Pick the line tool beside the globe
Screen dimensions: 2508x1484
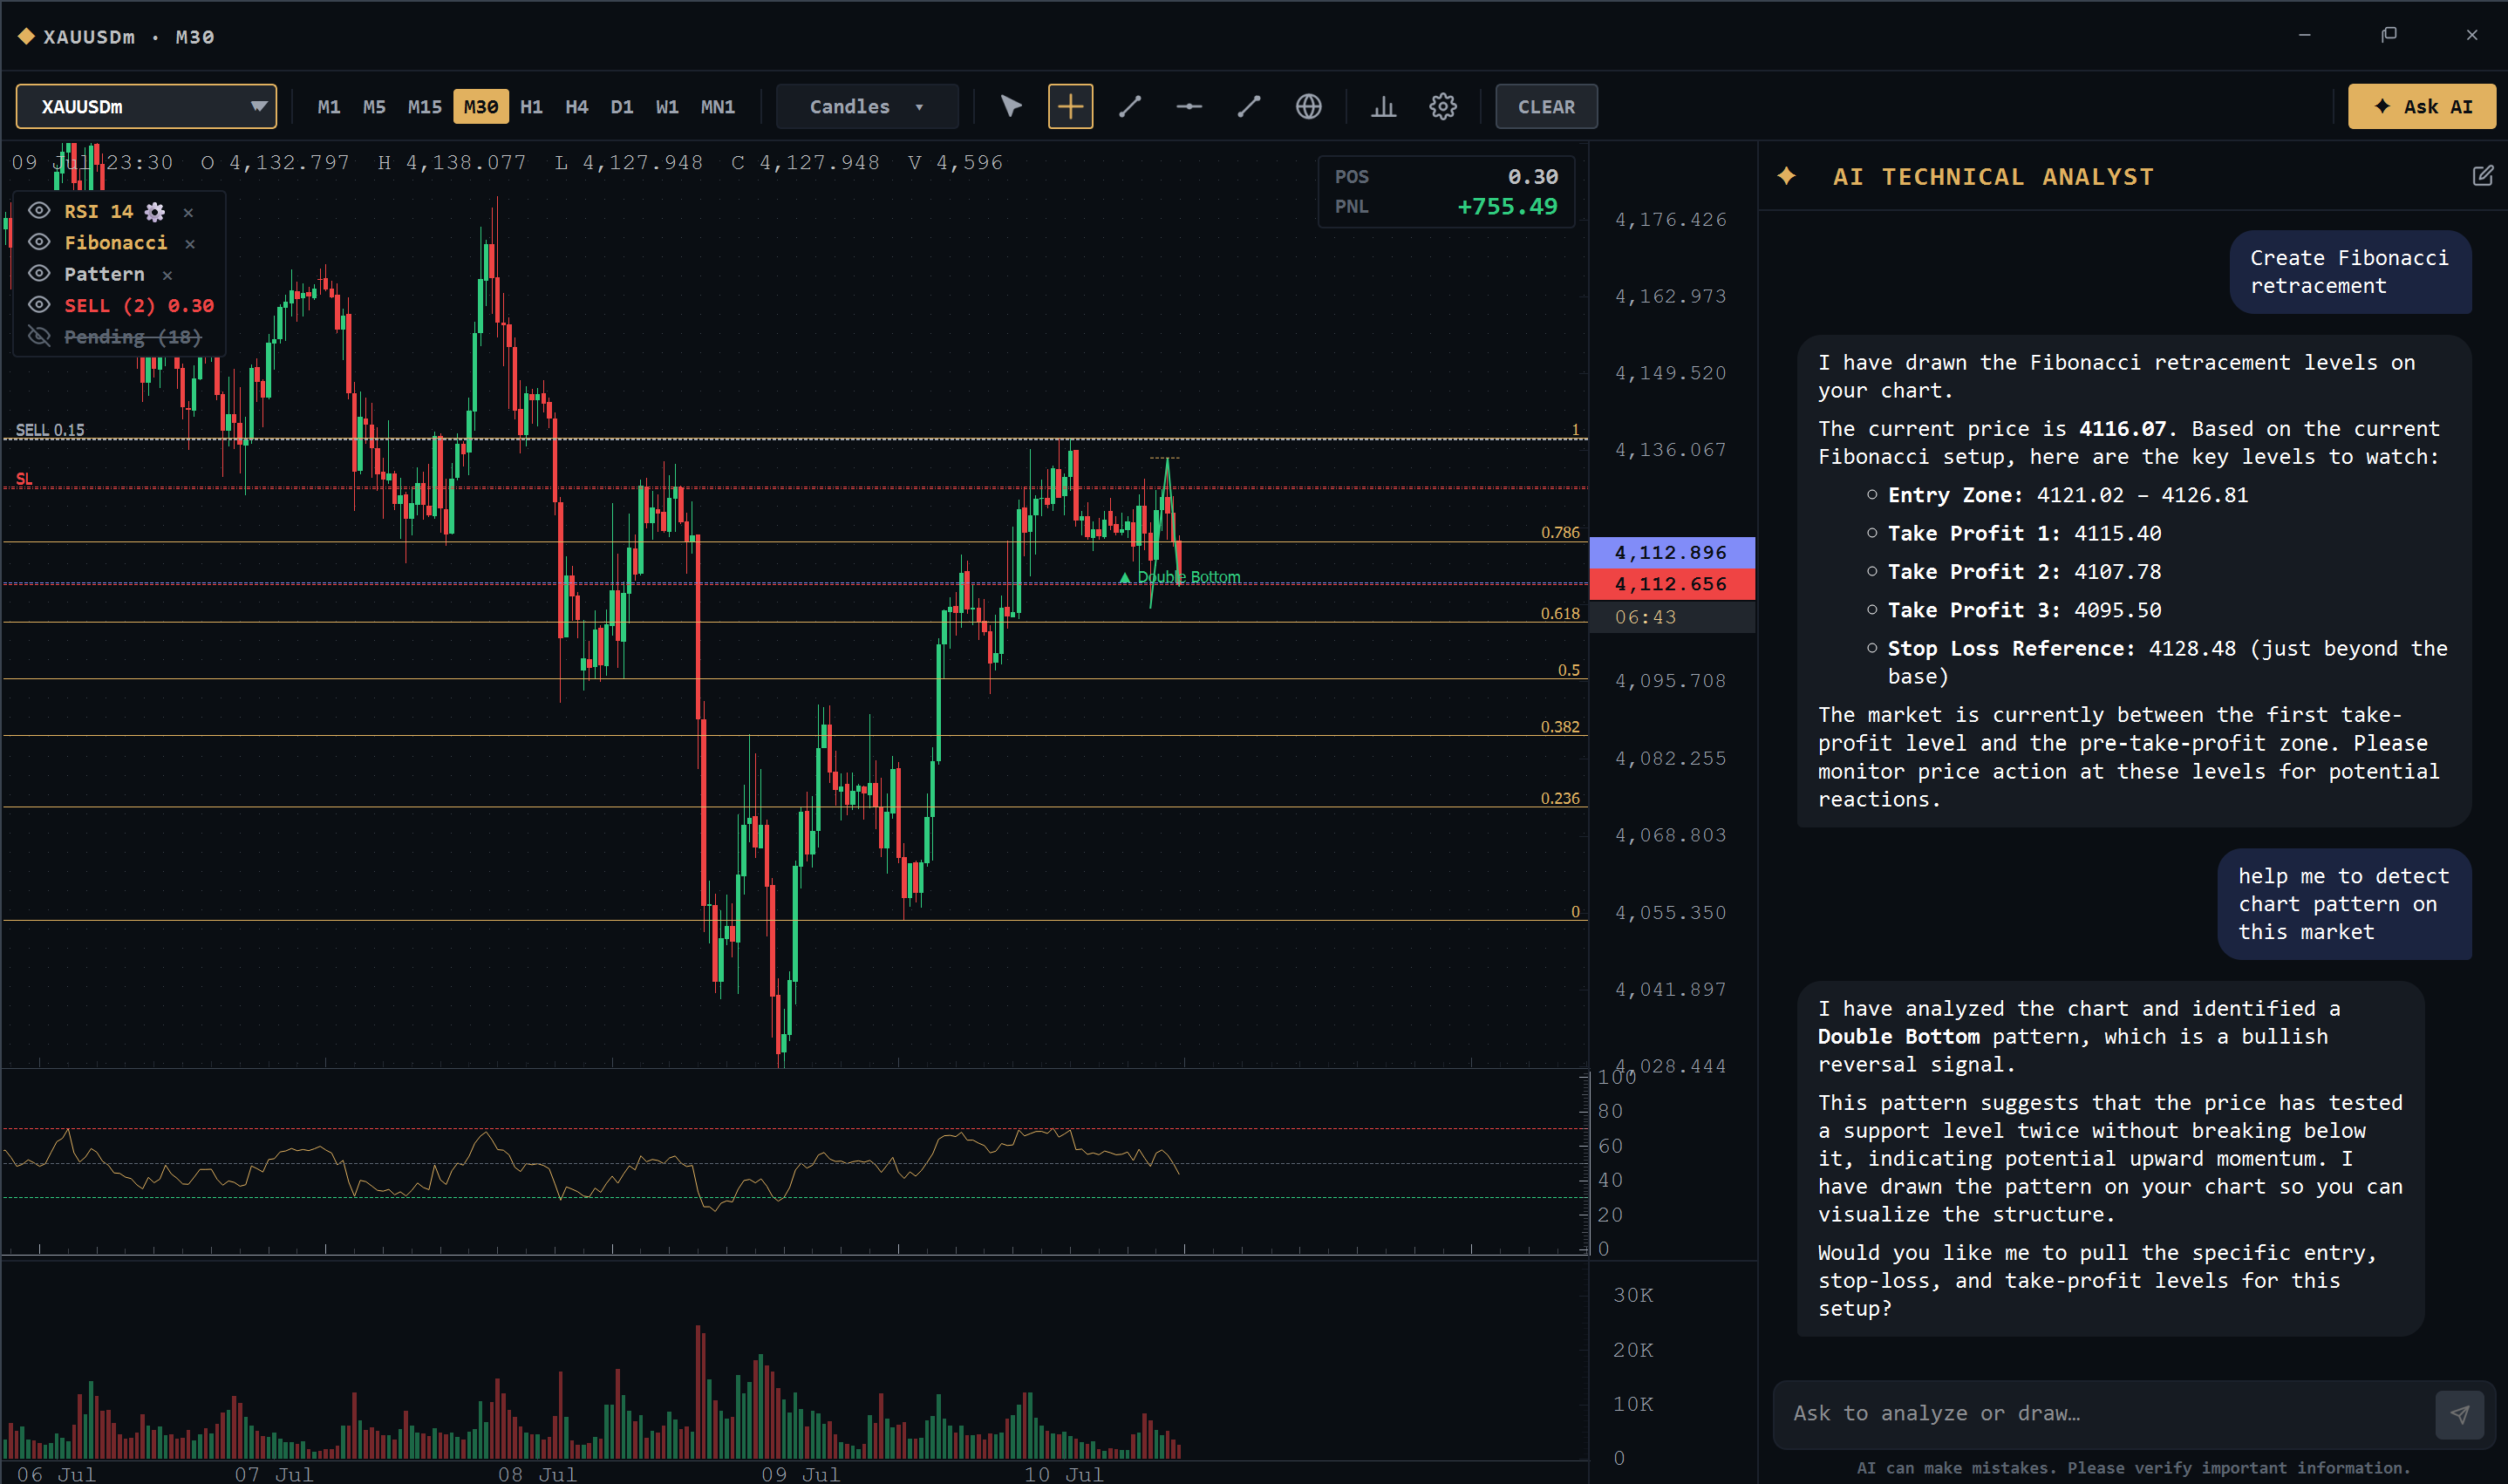pos(1249,106)
